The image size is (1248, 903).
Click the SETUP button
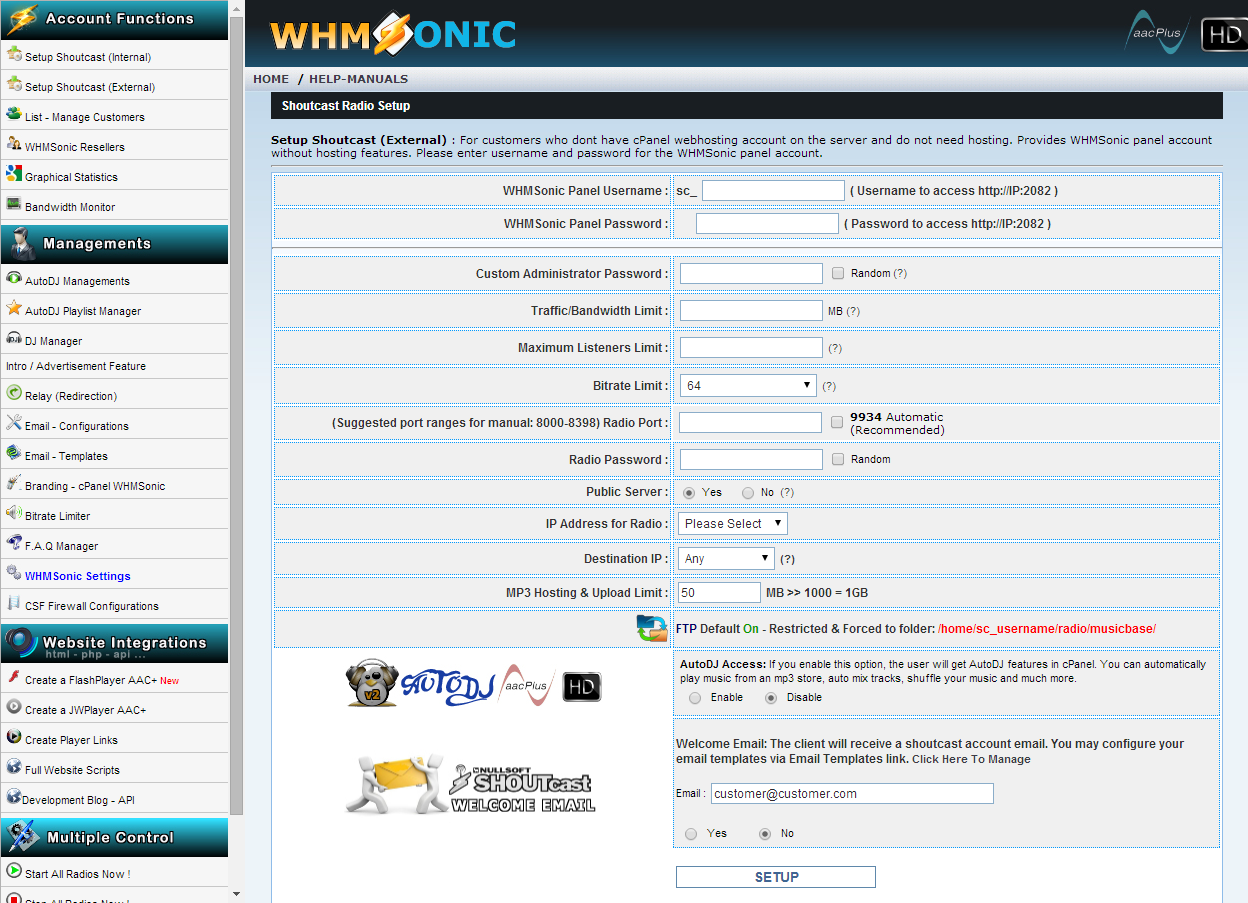pos(776,877)
